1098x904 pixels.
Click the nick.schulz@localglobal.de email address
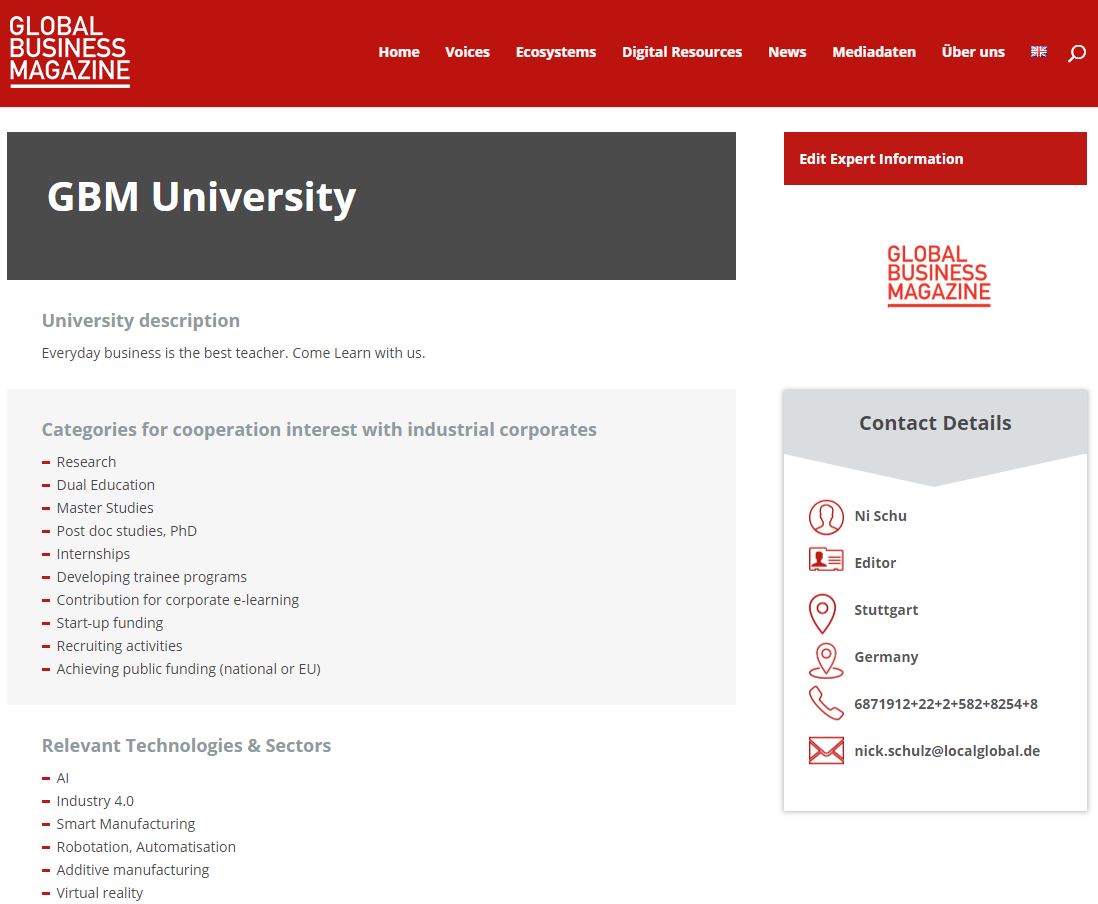click(x=947, y=751)
